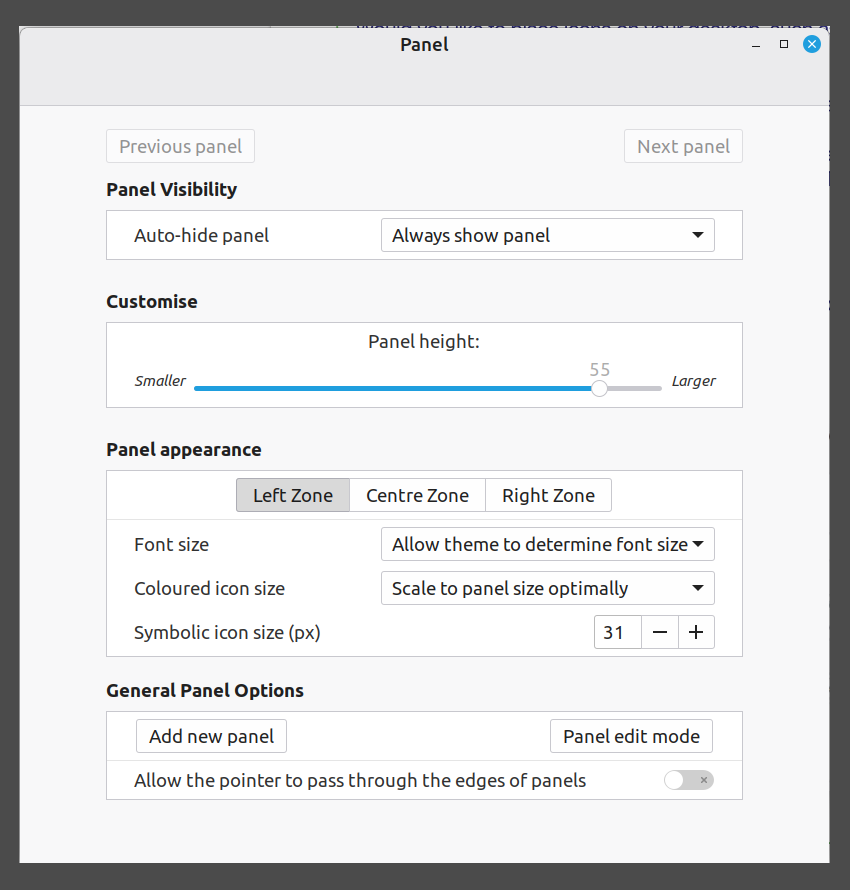Open the Auto-hide panel dropdown
850x890 pixels.
pyautogui.click(x=547, y=236)
